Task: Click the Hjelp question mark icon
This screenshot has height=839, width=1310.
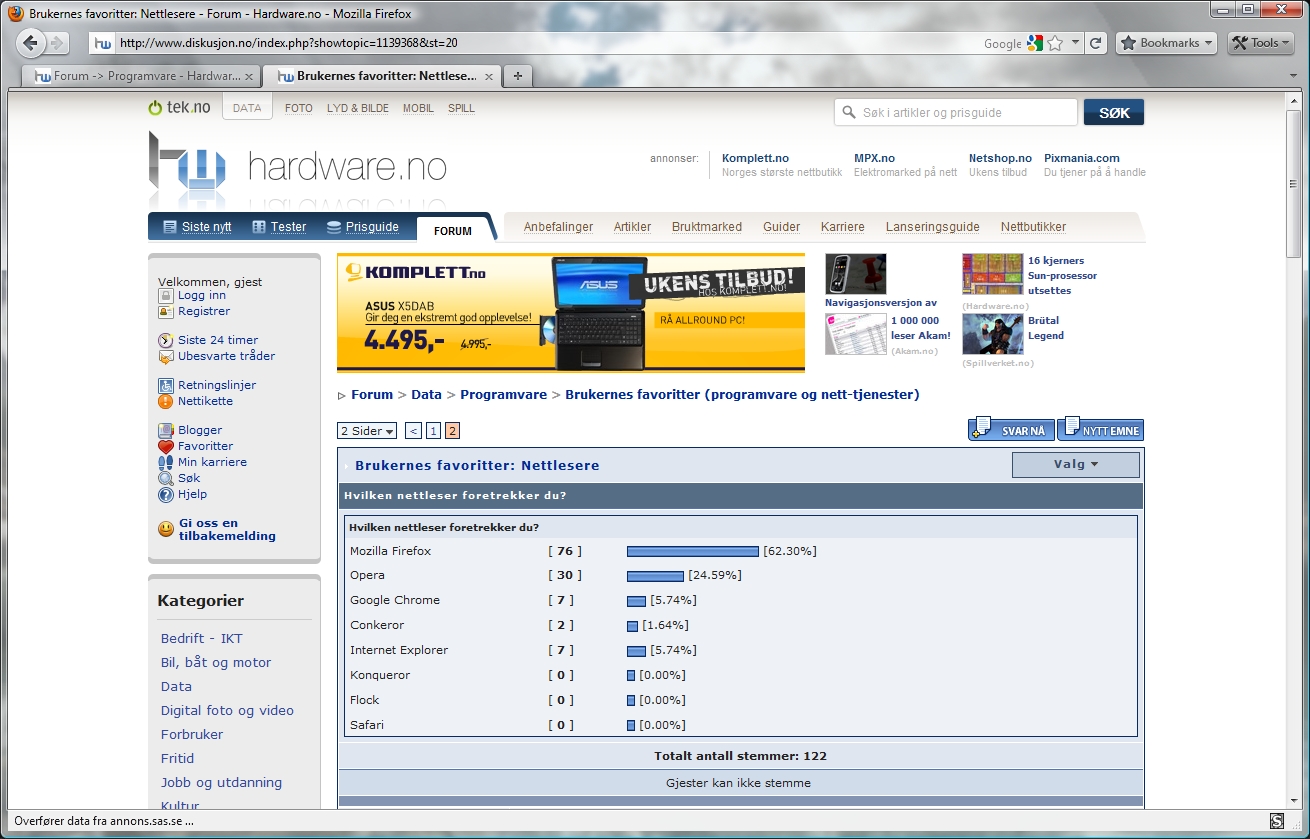Action: 166,494
